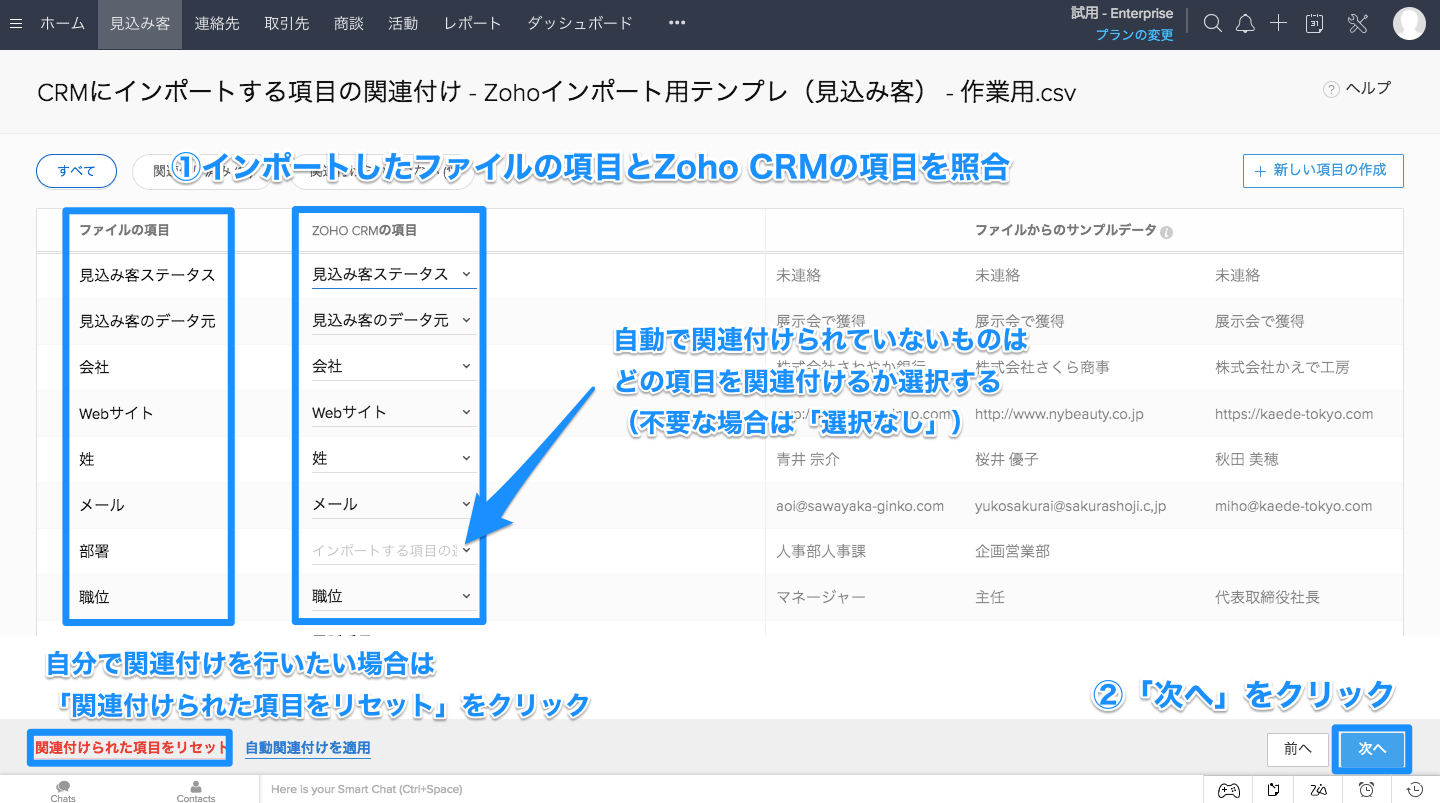Image resolution: width=1440 pixels, height=803 pixels.
Task: Open Contacts in bottom bar
Action: pyautogui.click(x=196, y=791)
